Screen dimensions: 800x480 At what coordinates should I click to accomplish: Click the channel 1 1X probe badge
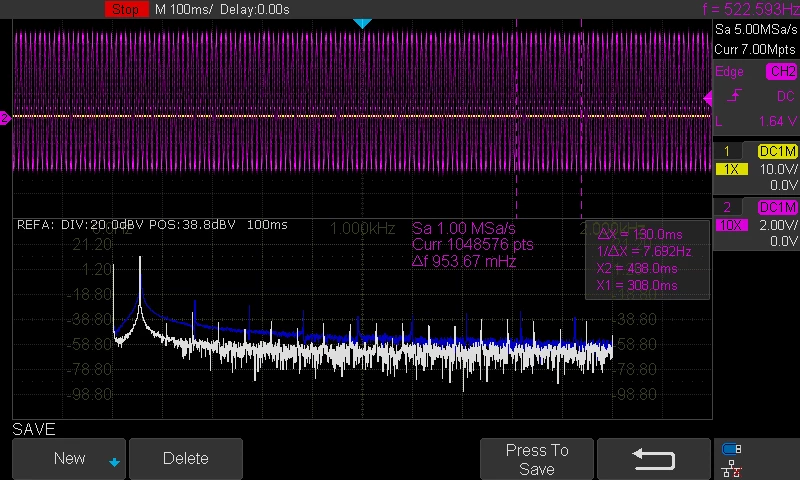click(x=732, y=169)
